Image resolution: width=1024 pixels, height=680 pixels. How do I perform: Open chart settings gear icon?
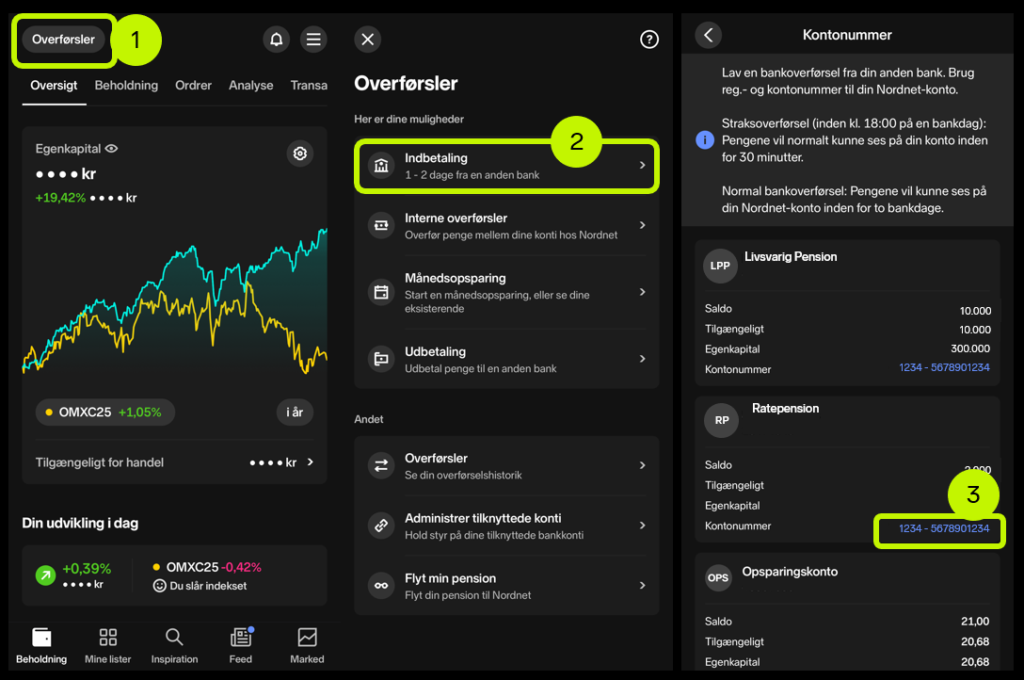pos(300,154)
